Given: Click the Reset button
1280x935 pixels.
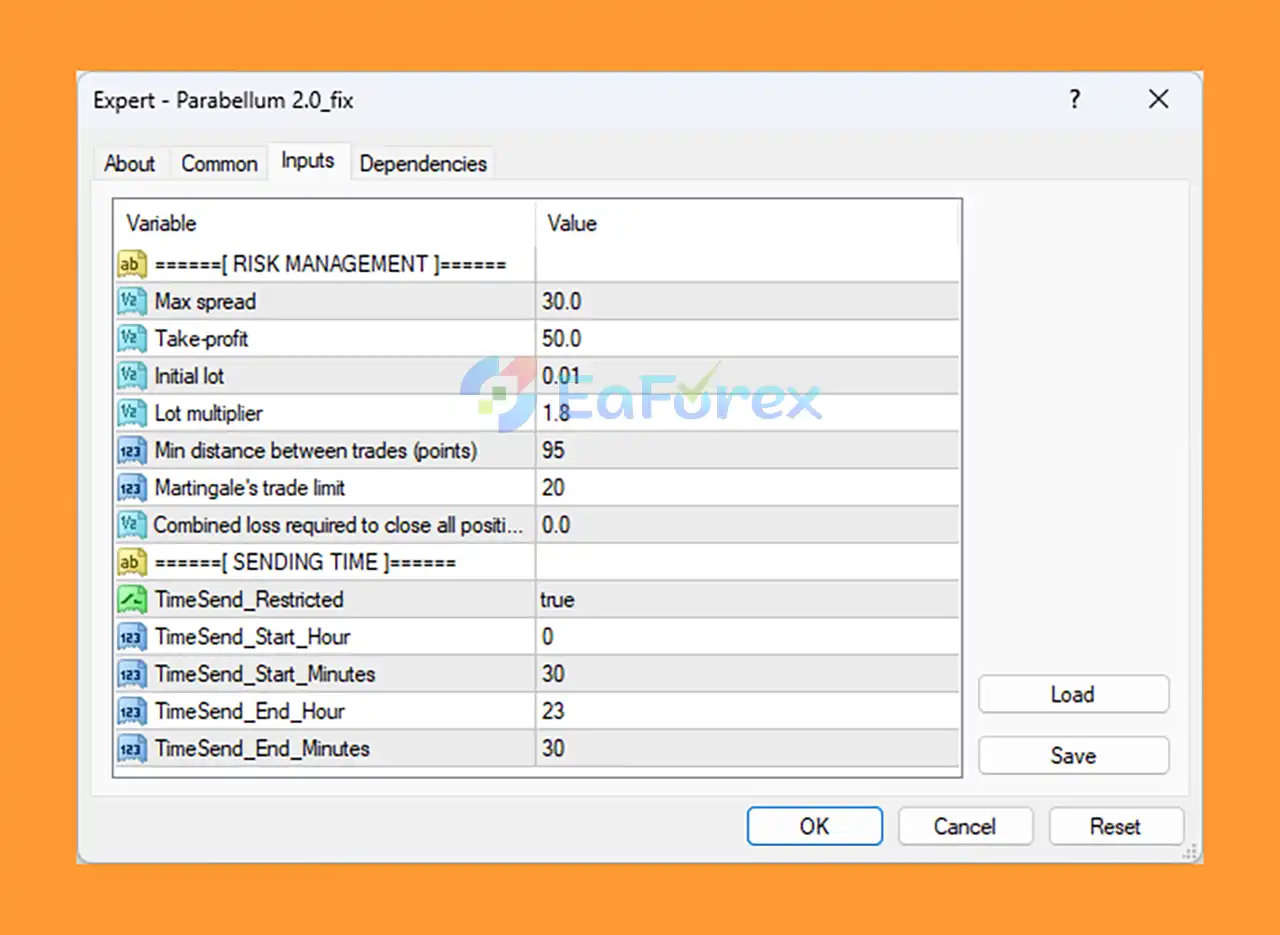Looking at the screenshot, I should coord(1115,826).
